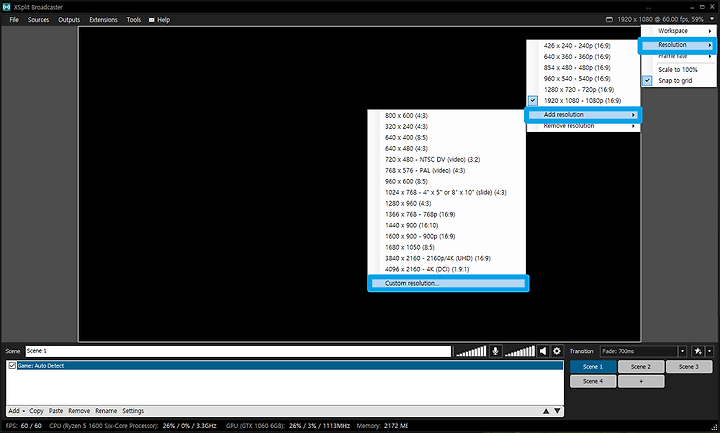Switch to Scene 3
The image size is (720, 433).
click(689, 366)
